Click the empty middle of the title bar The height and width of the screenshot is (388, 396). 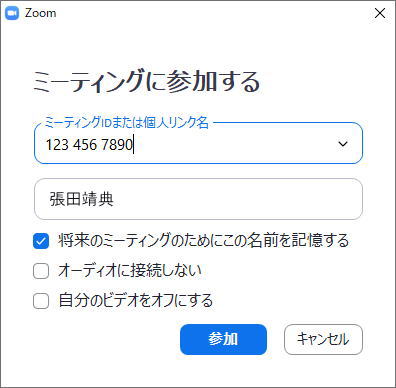[213, 13]
